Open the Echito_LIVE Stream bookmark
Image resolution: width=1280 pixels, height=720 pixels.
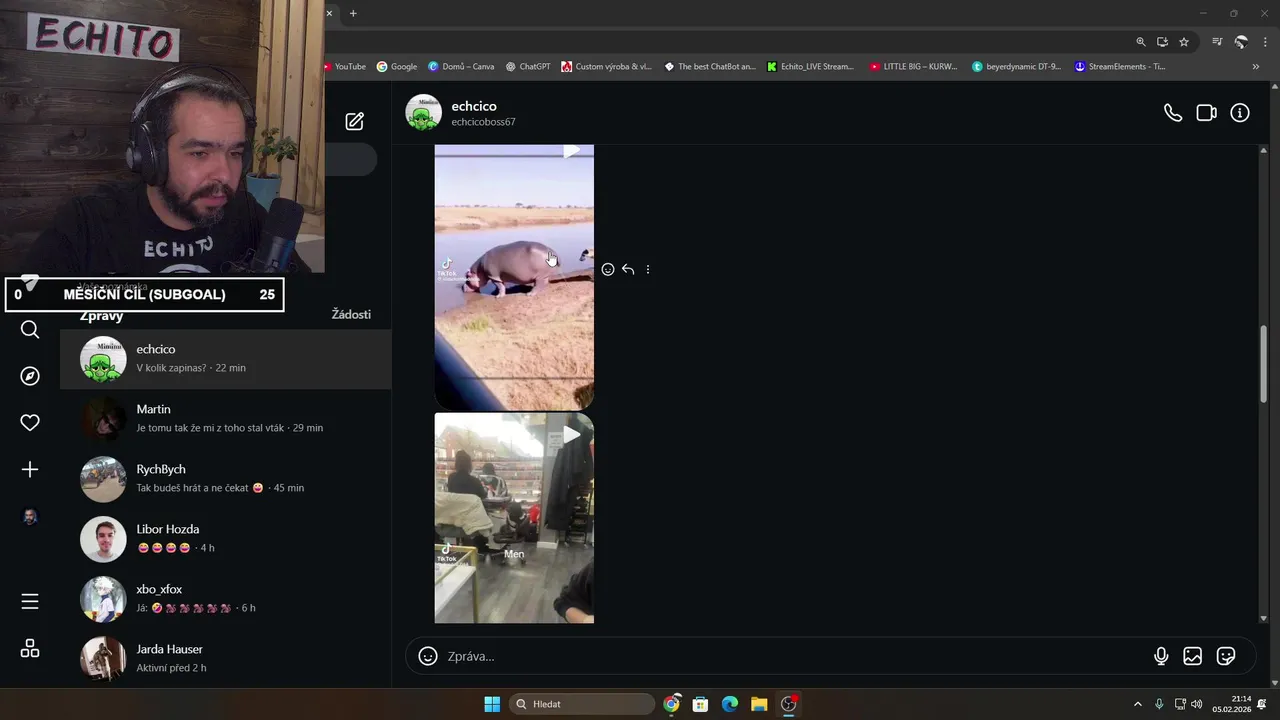click(x=811, y=67)
